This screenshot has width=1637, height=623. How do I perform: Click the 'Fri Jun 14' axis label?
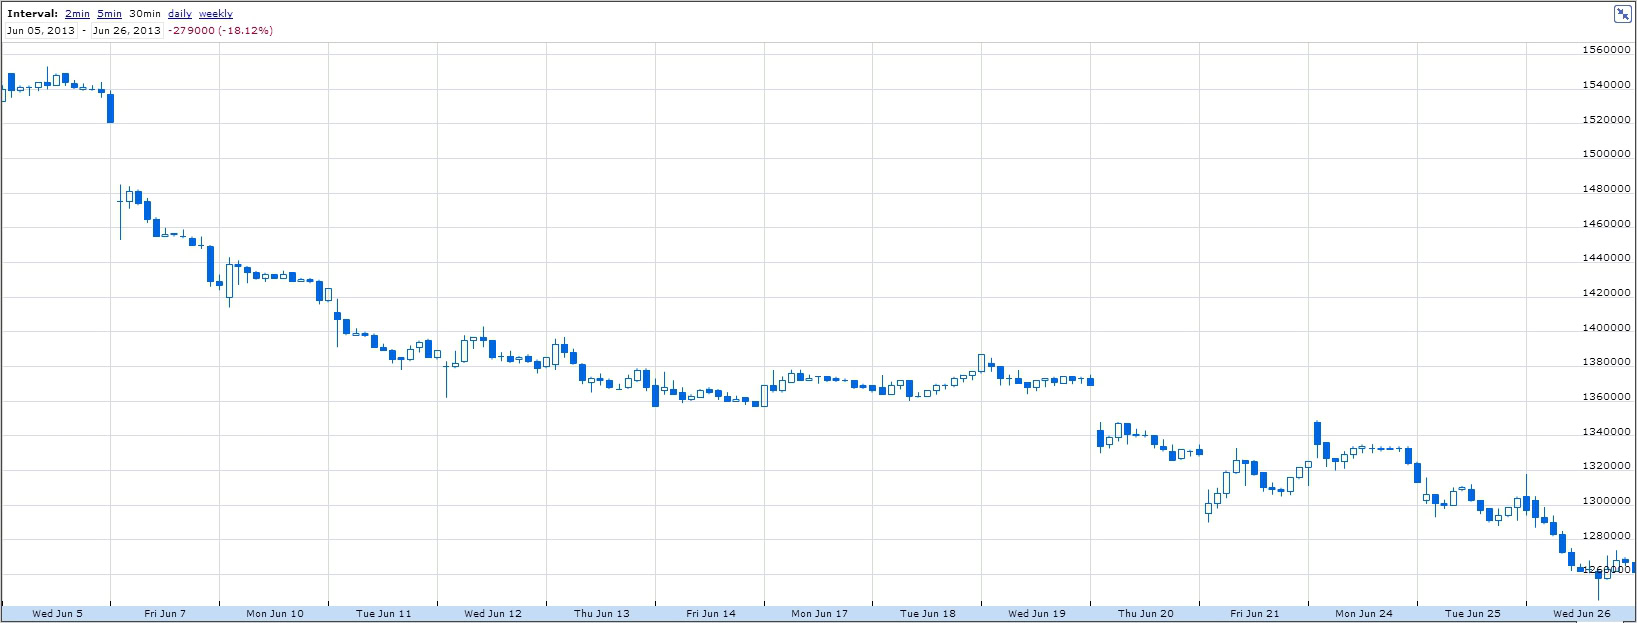click(711, 613)
